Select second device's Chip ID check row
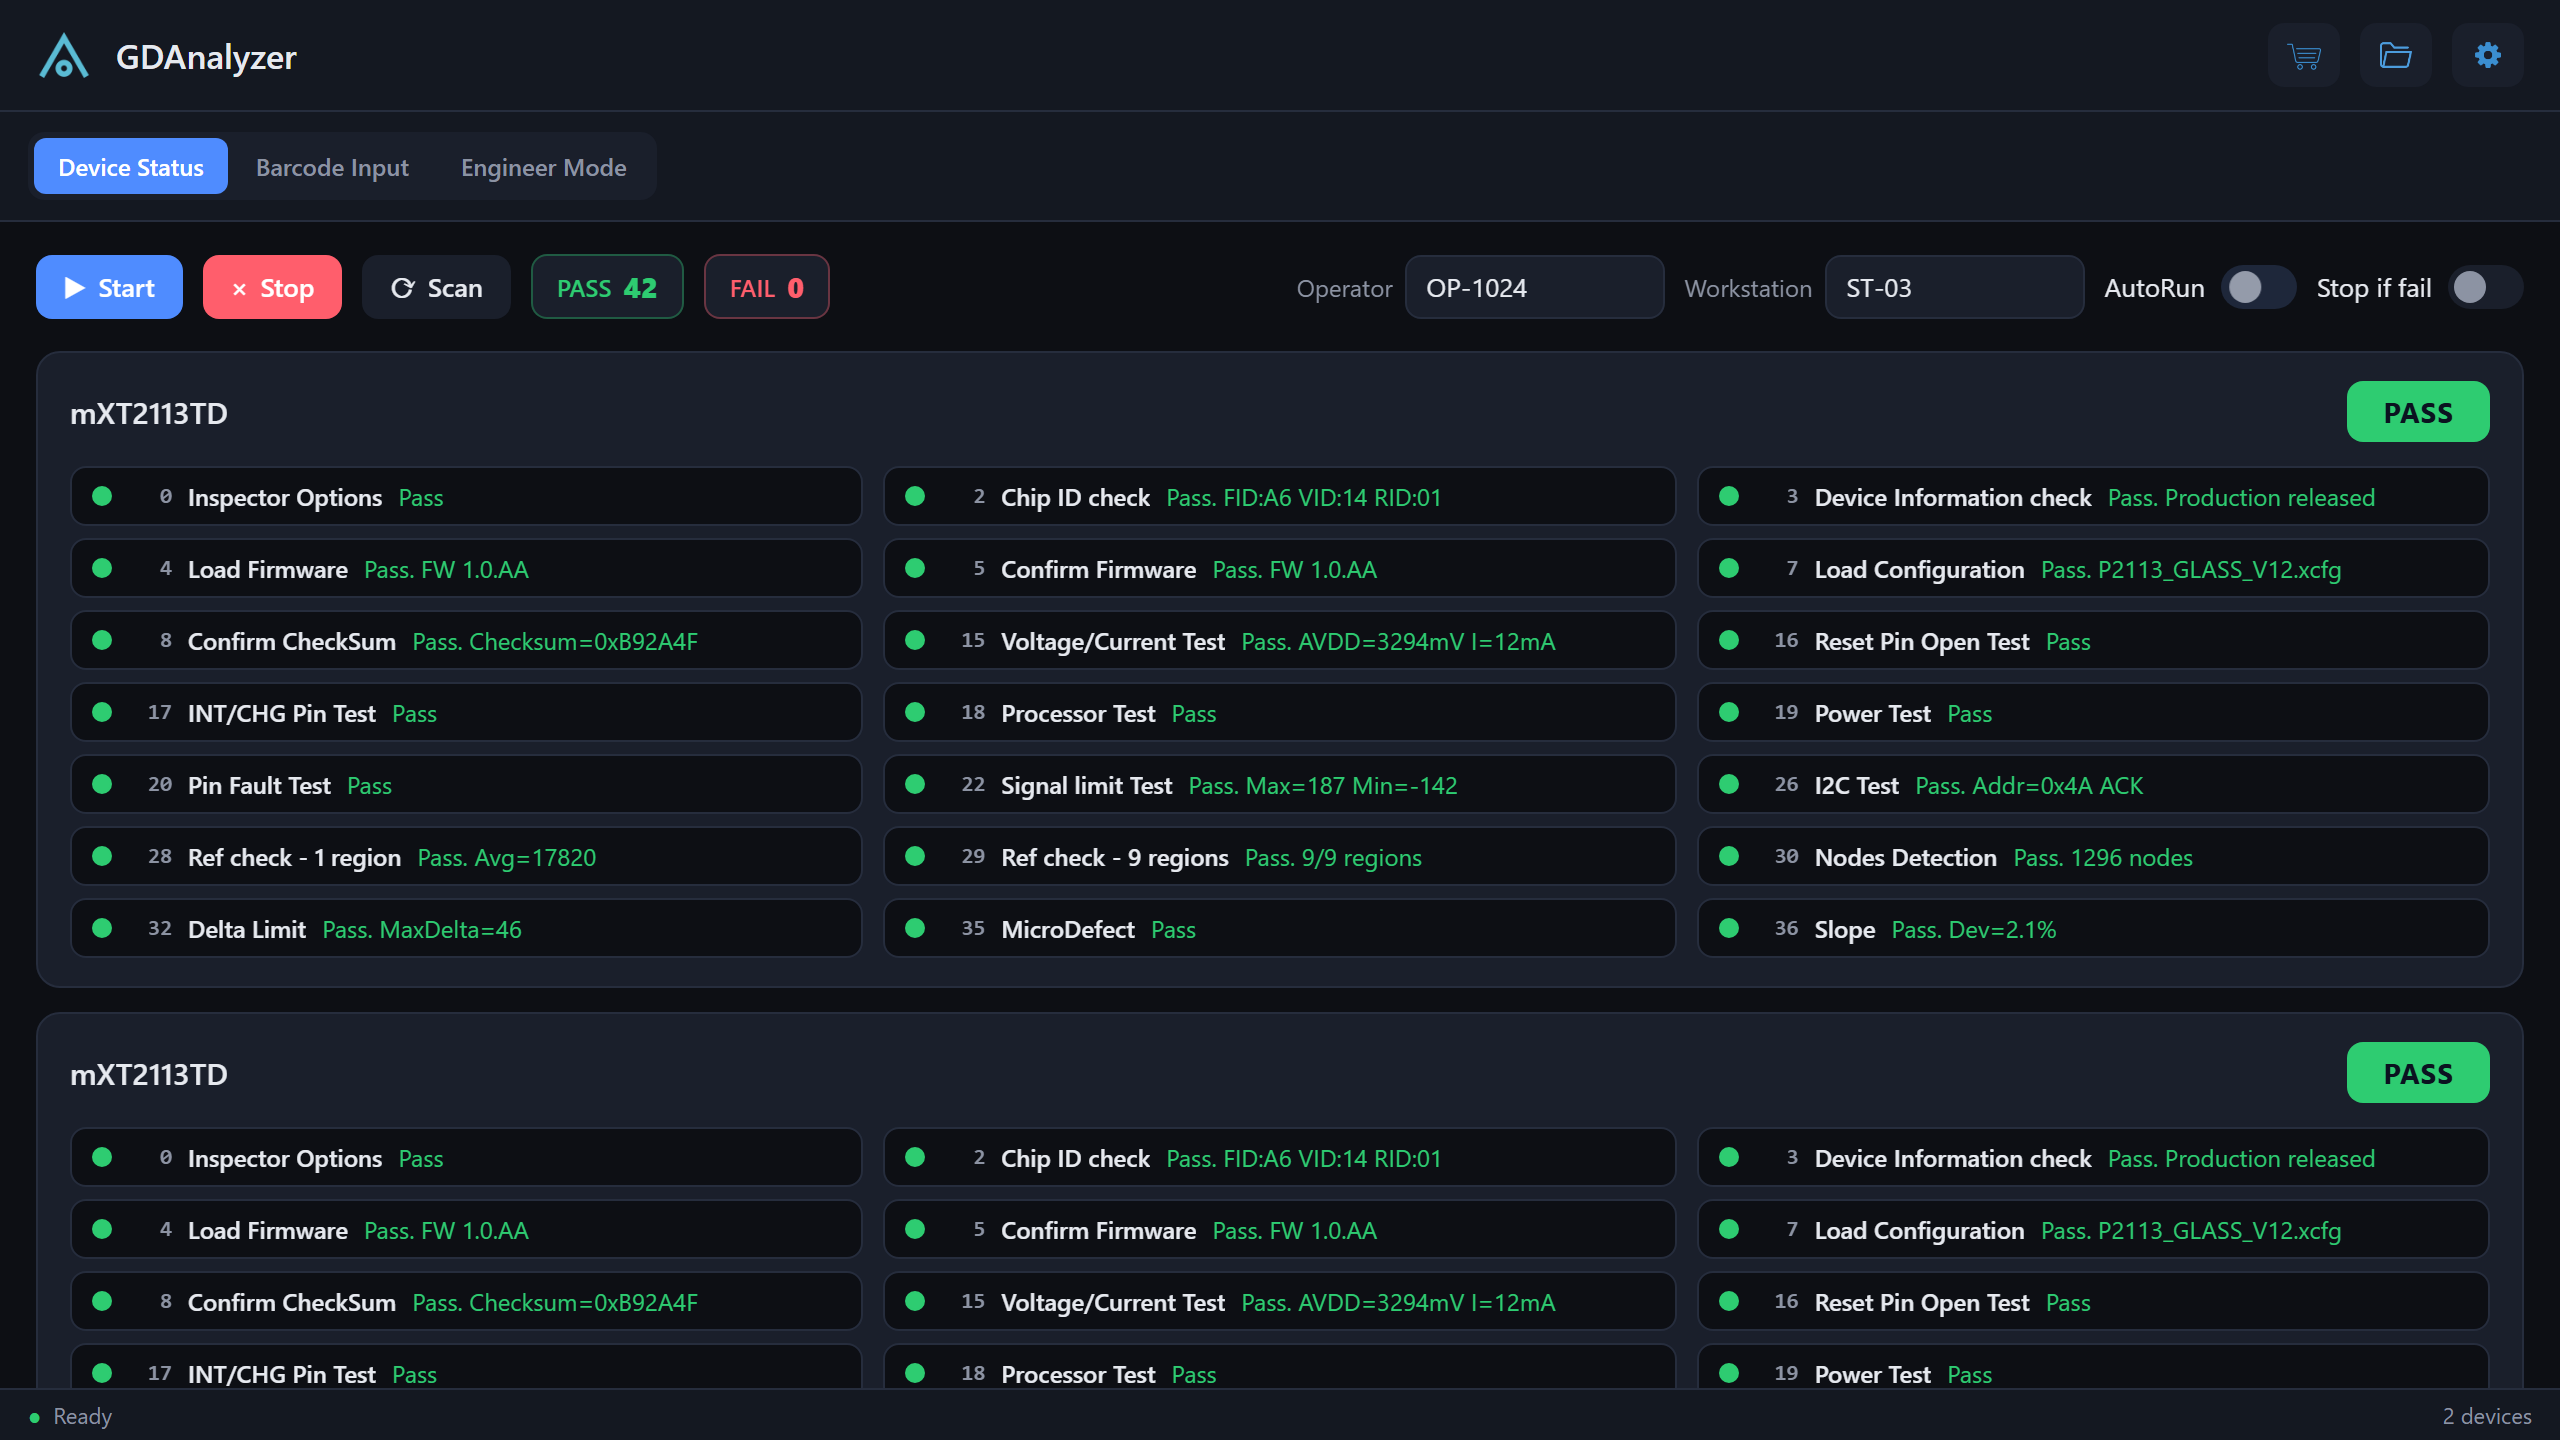 point(1279,1158)
